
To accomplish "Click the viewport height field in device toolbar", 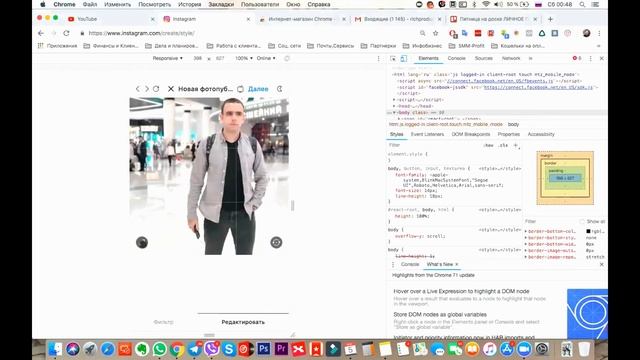I will pyautogui.click(x=220, y=58).
